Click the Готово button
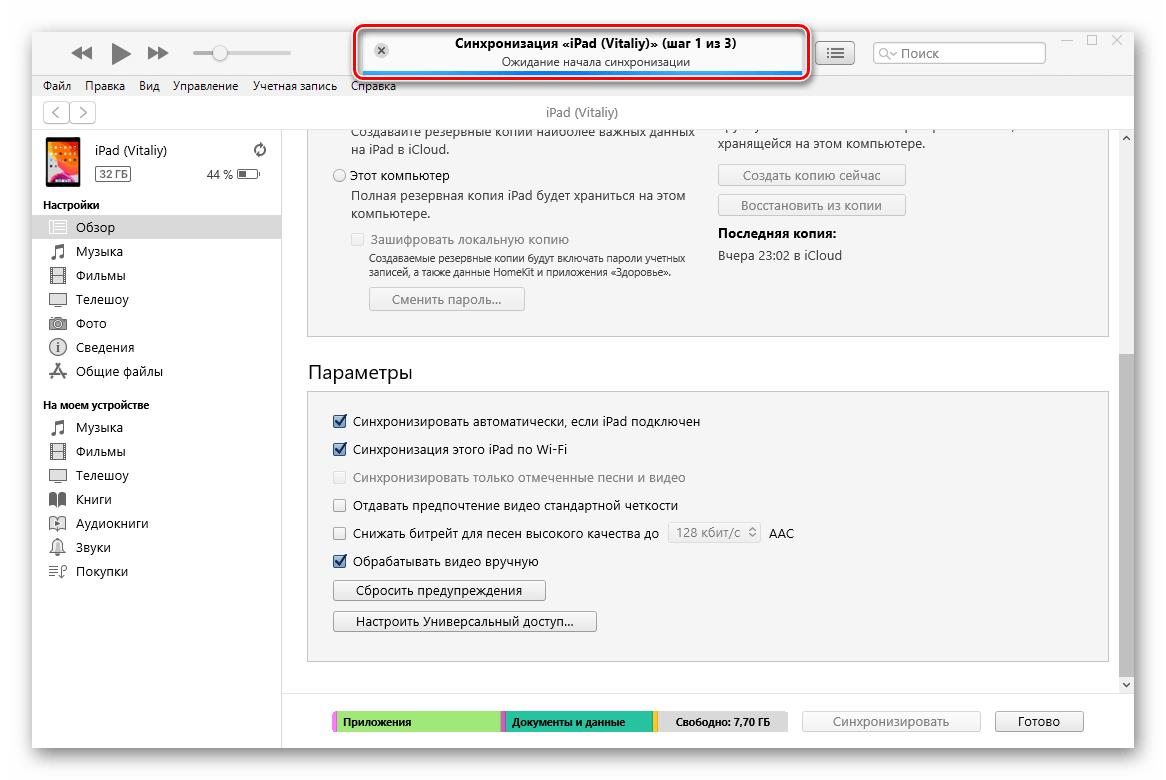This screenshot has height=780, width=1166. (1038, 721)
